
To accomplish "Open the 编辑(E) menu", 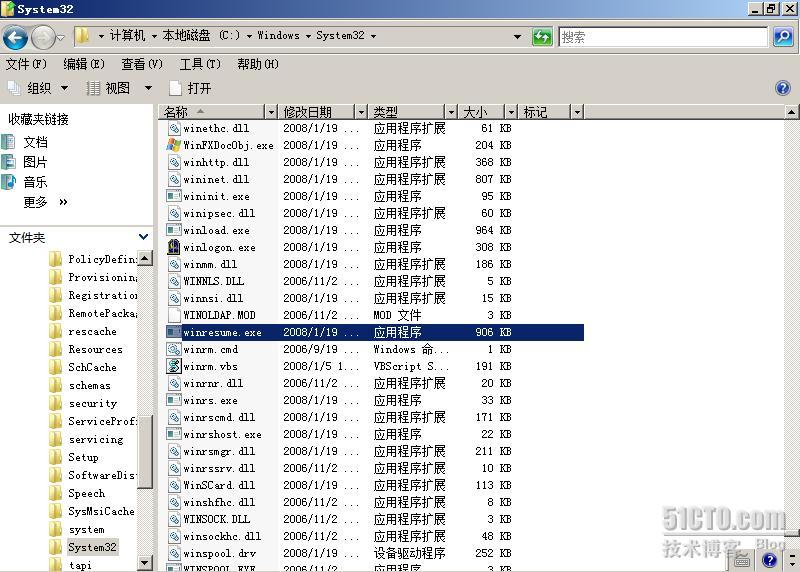I will [84, 64].
